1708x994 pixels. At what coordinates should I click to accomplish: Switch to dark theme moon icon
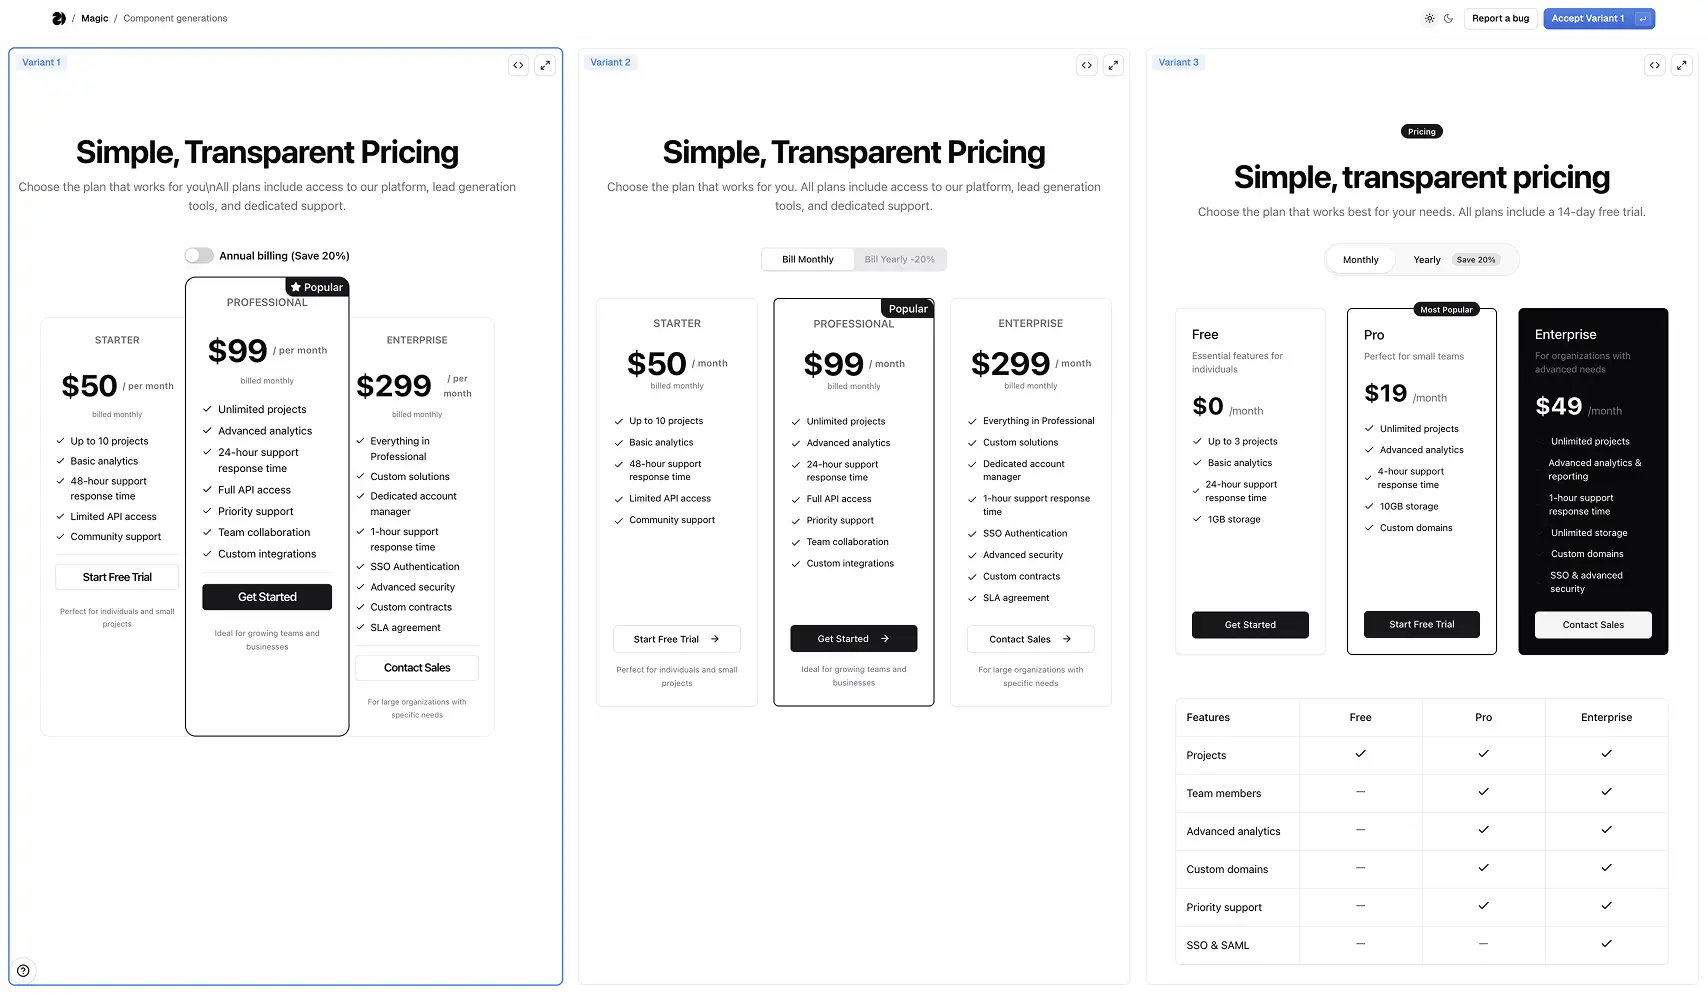(x=1448, y=18)
